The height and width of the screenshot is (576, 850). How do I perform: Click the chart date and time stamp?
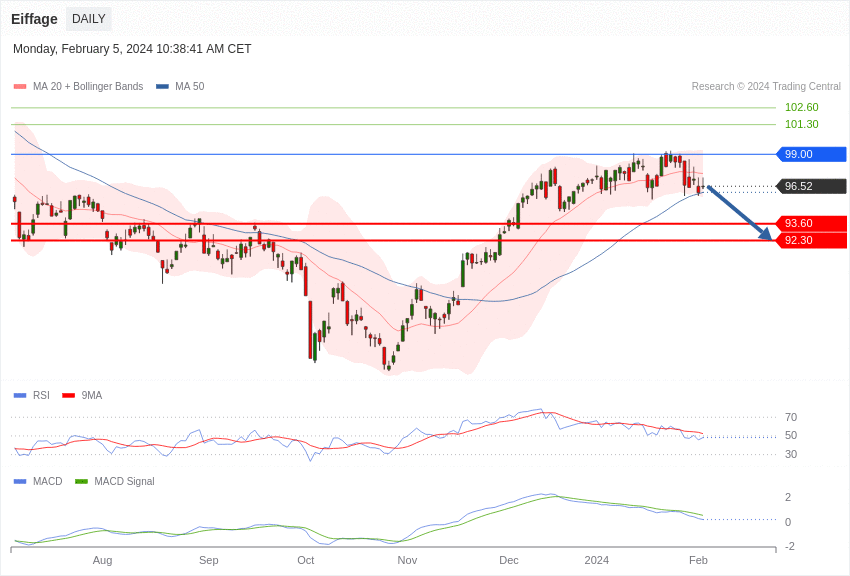pos(132,49)
